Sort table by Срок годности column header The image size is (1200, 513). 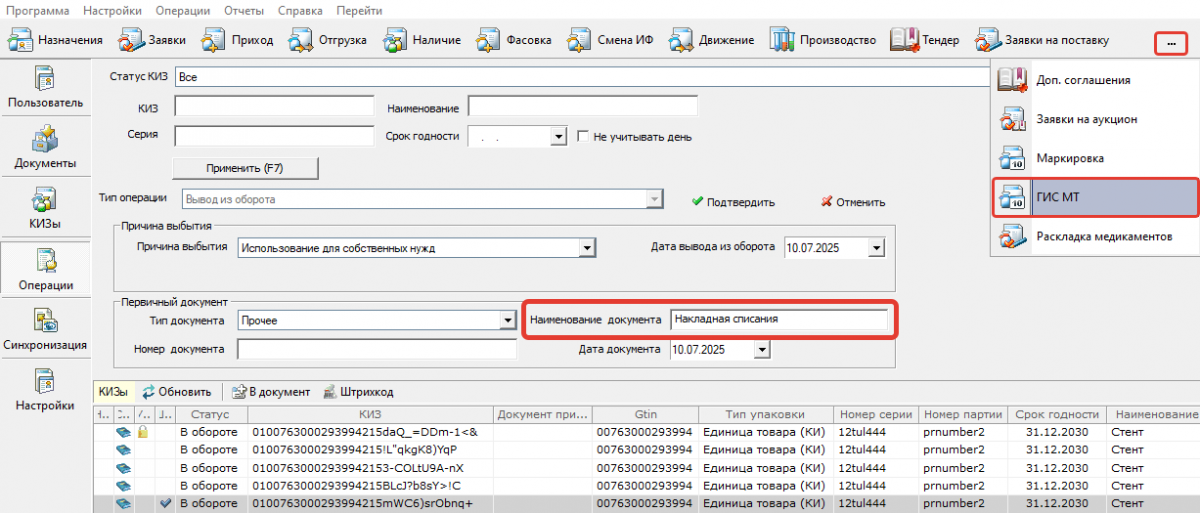point(1057,414)
